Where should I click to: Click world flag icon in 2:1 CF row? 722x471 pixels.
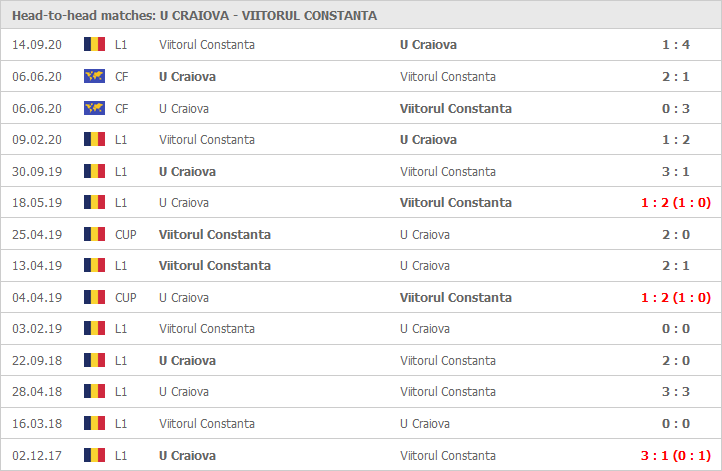click(x=94, y=76)
